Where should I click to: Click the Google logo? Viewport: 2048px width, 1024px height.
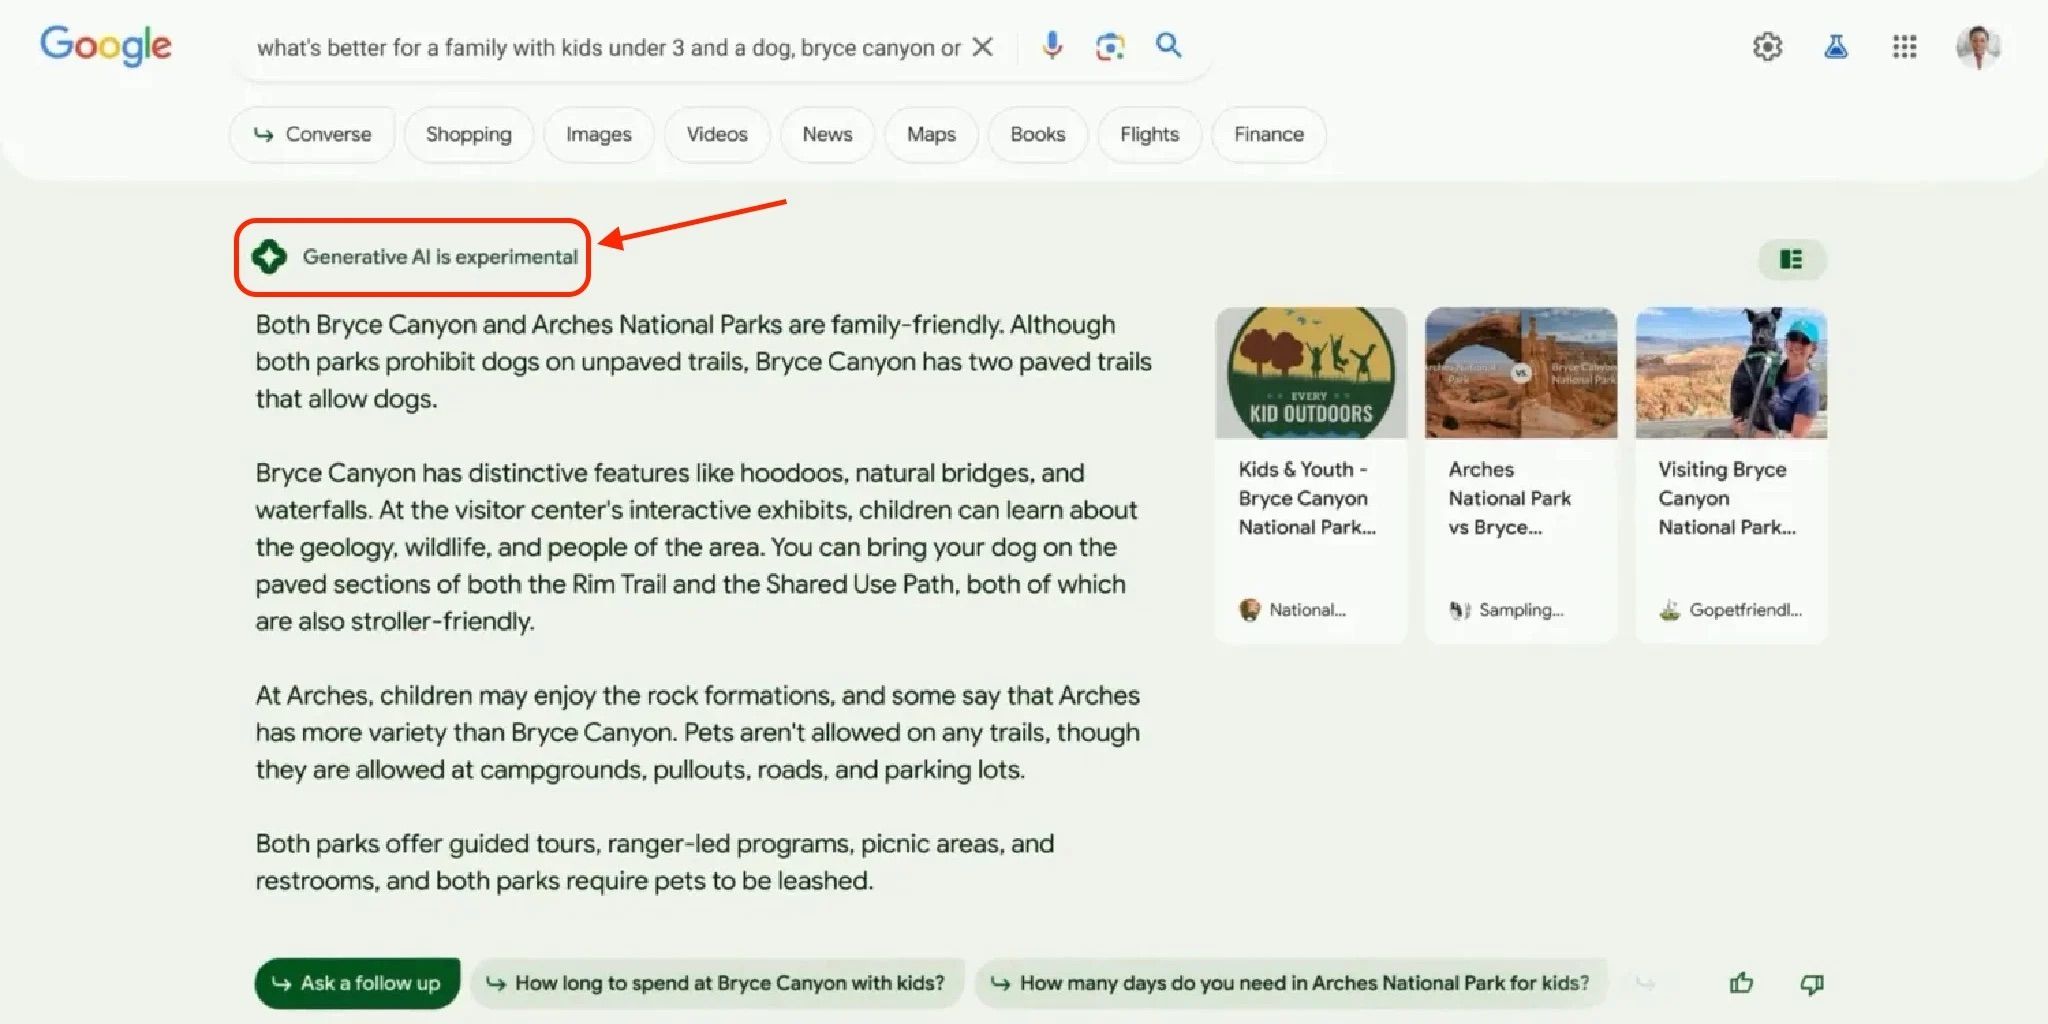click(106, 46)
